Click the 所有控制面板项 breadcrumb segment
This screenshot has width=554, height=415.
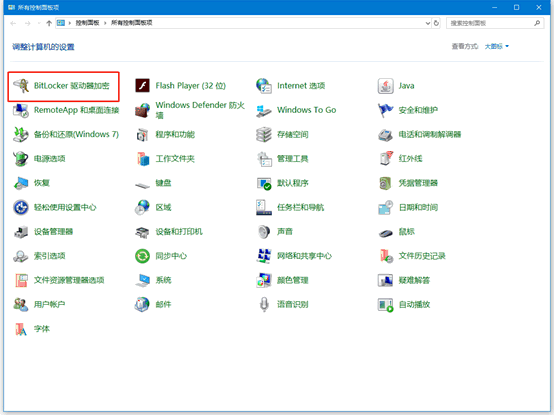[131, 23]
